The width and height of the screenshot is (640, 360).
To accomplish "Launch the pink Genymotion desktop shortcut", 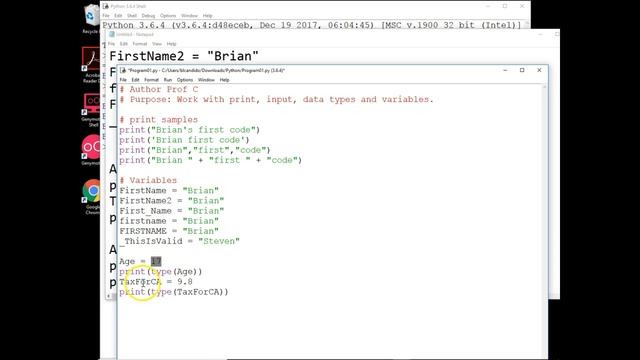I will coord(91,149).
